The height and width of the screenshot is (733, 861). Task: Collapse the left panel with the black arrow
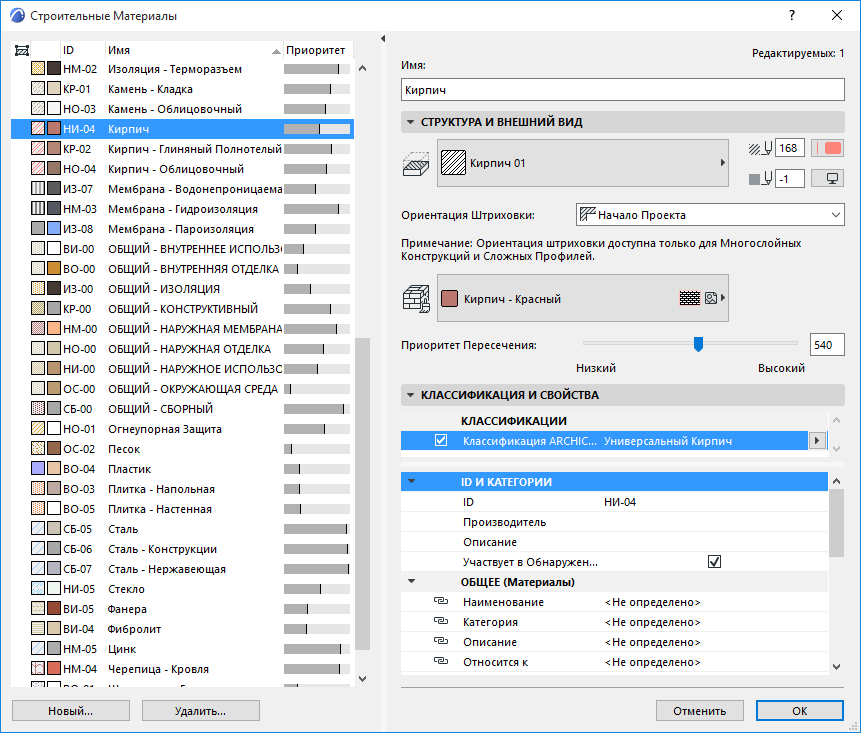click(x=383, y=38)
